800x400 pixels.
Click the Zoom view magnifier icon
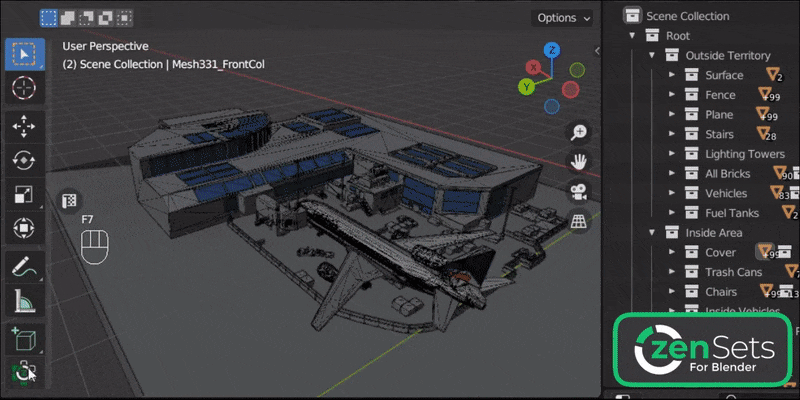[579, 133]
